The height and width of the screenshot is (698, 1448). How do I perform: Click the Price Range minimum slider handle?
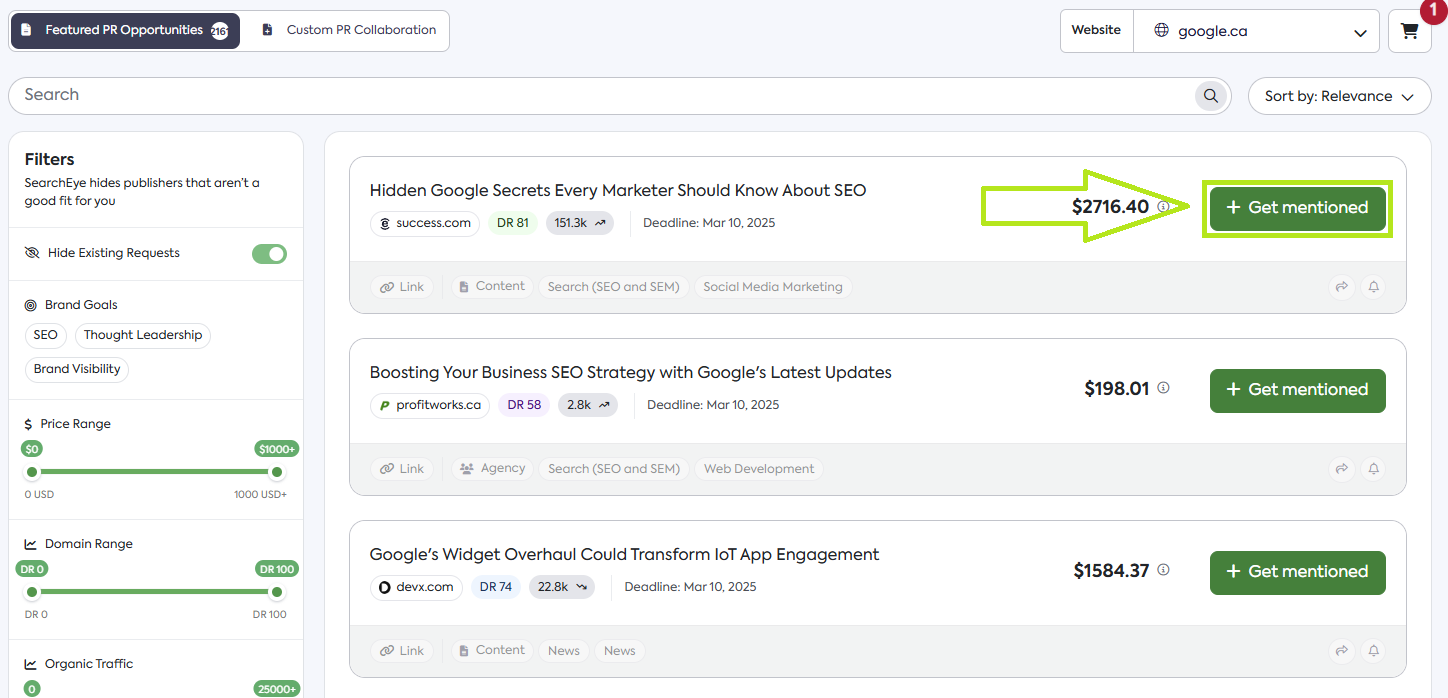tap(32, 472)
